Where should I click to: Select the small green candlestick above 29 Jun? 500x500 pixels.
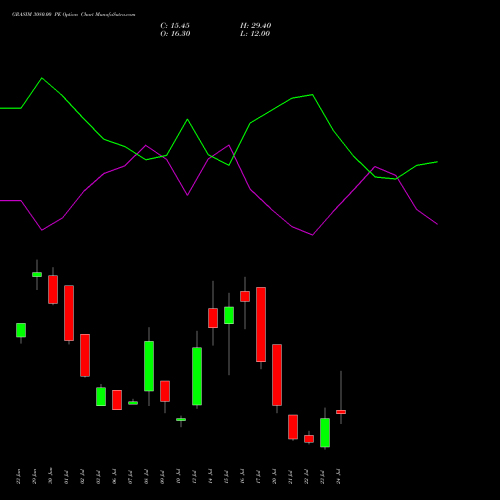tap(37, 275)
